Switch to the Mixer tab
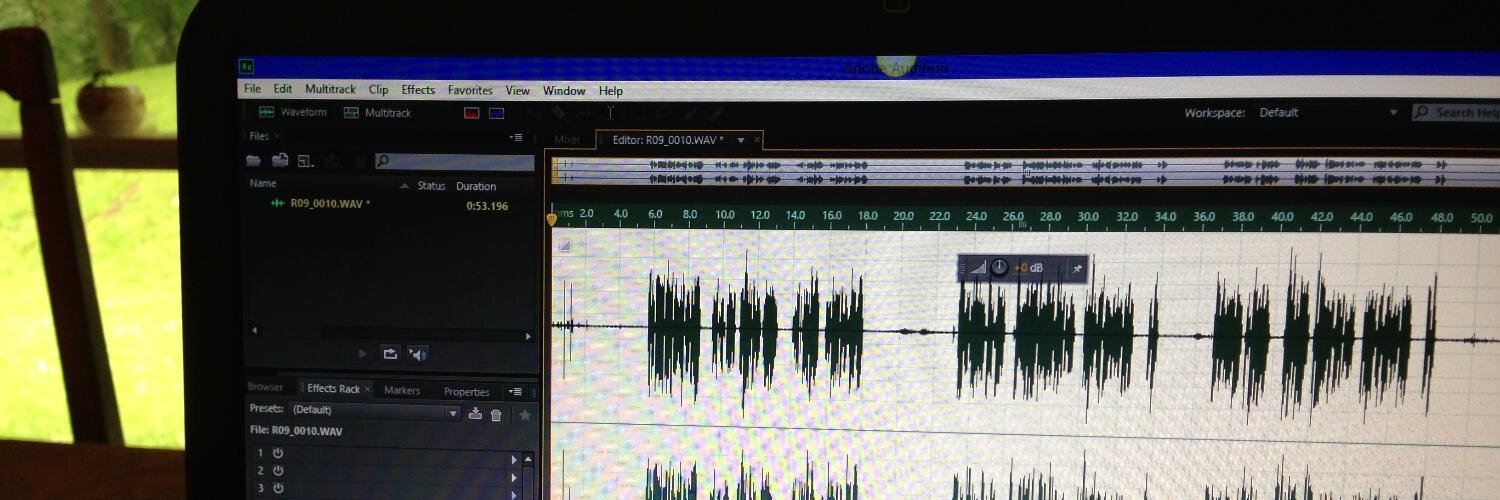 click(x=567, y=139)
